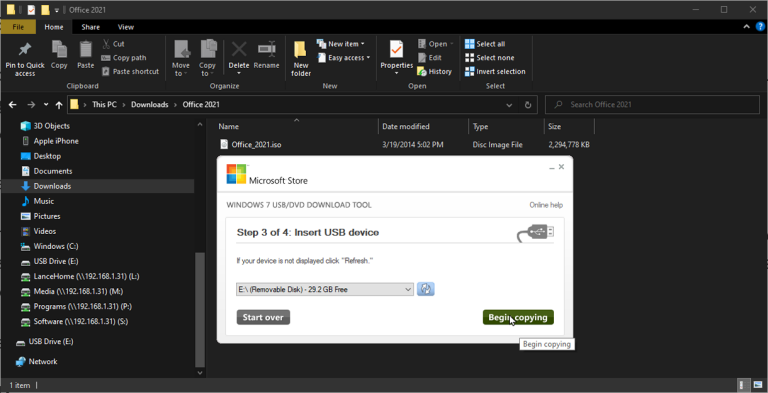The width and height of the screenshot is (768, 393).
Task: Click Select none
Action: pyautogui.click(x=489, y=58)
